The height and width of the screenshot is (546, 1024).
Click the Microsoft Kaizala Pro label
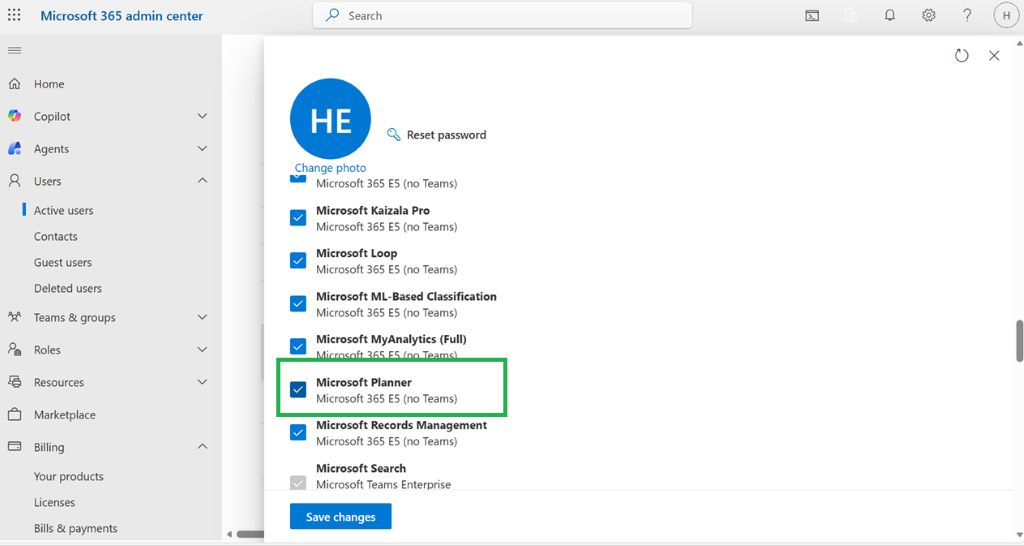pos(373,210)
